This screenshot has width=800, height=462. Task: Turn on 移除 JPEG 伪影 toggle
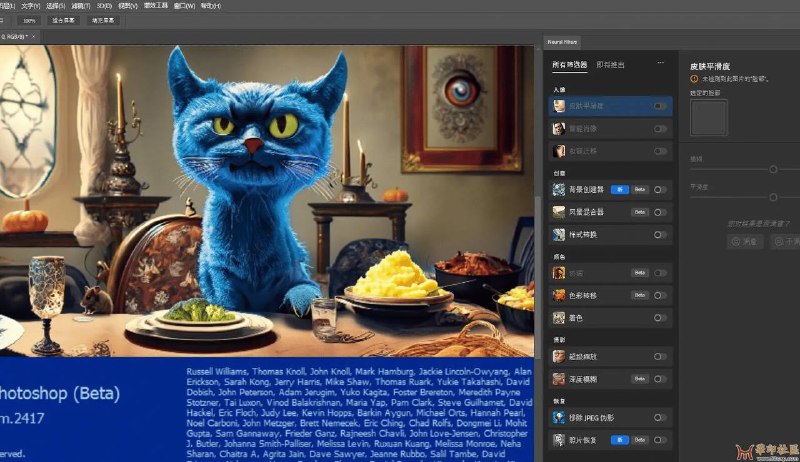tap(660, 418)
